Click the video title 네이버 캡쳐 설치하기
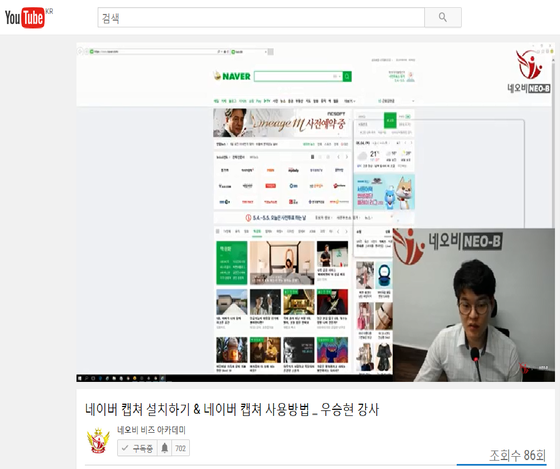The height and width of the screenshot is (469, 560). pos(232,410)
